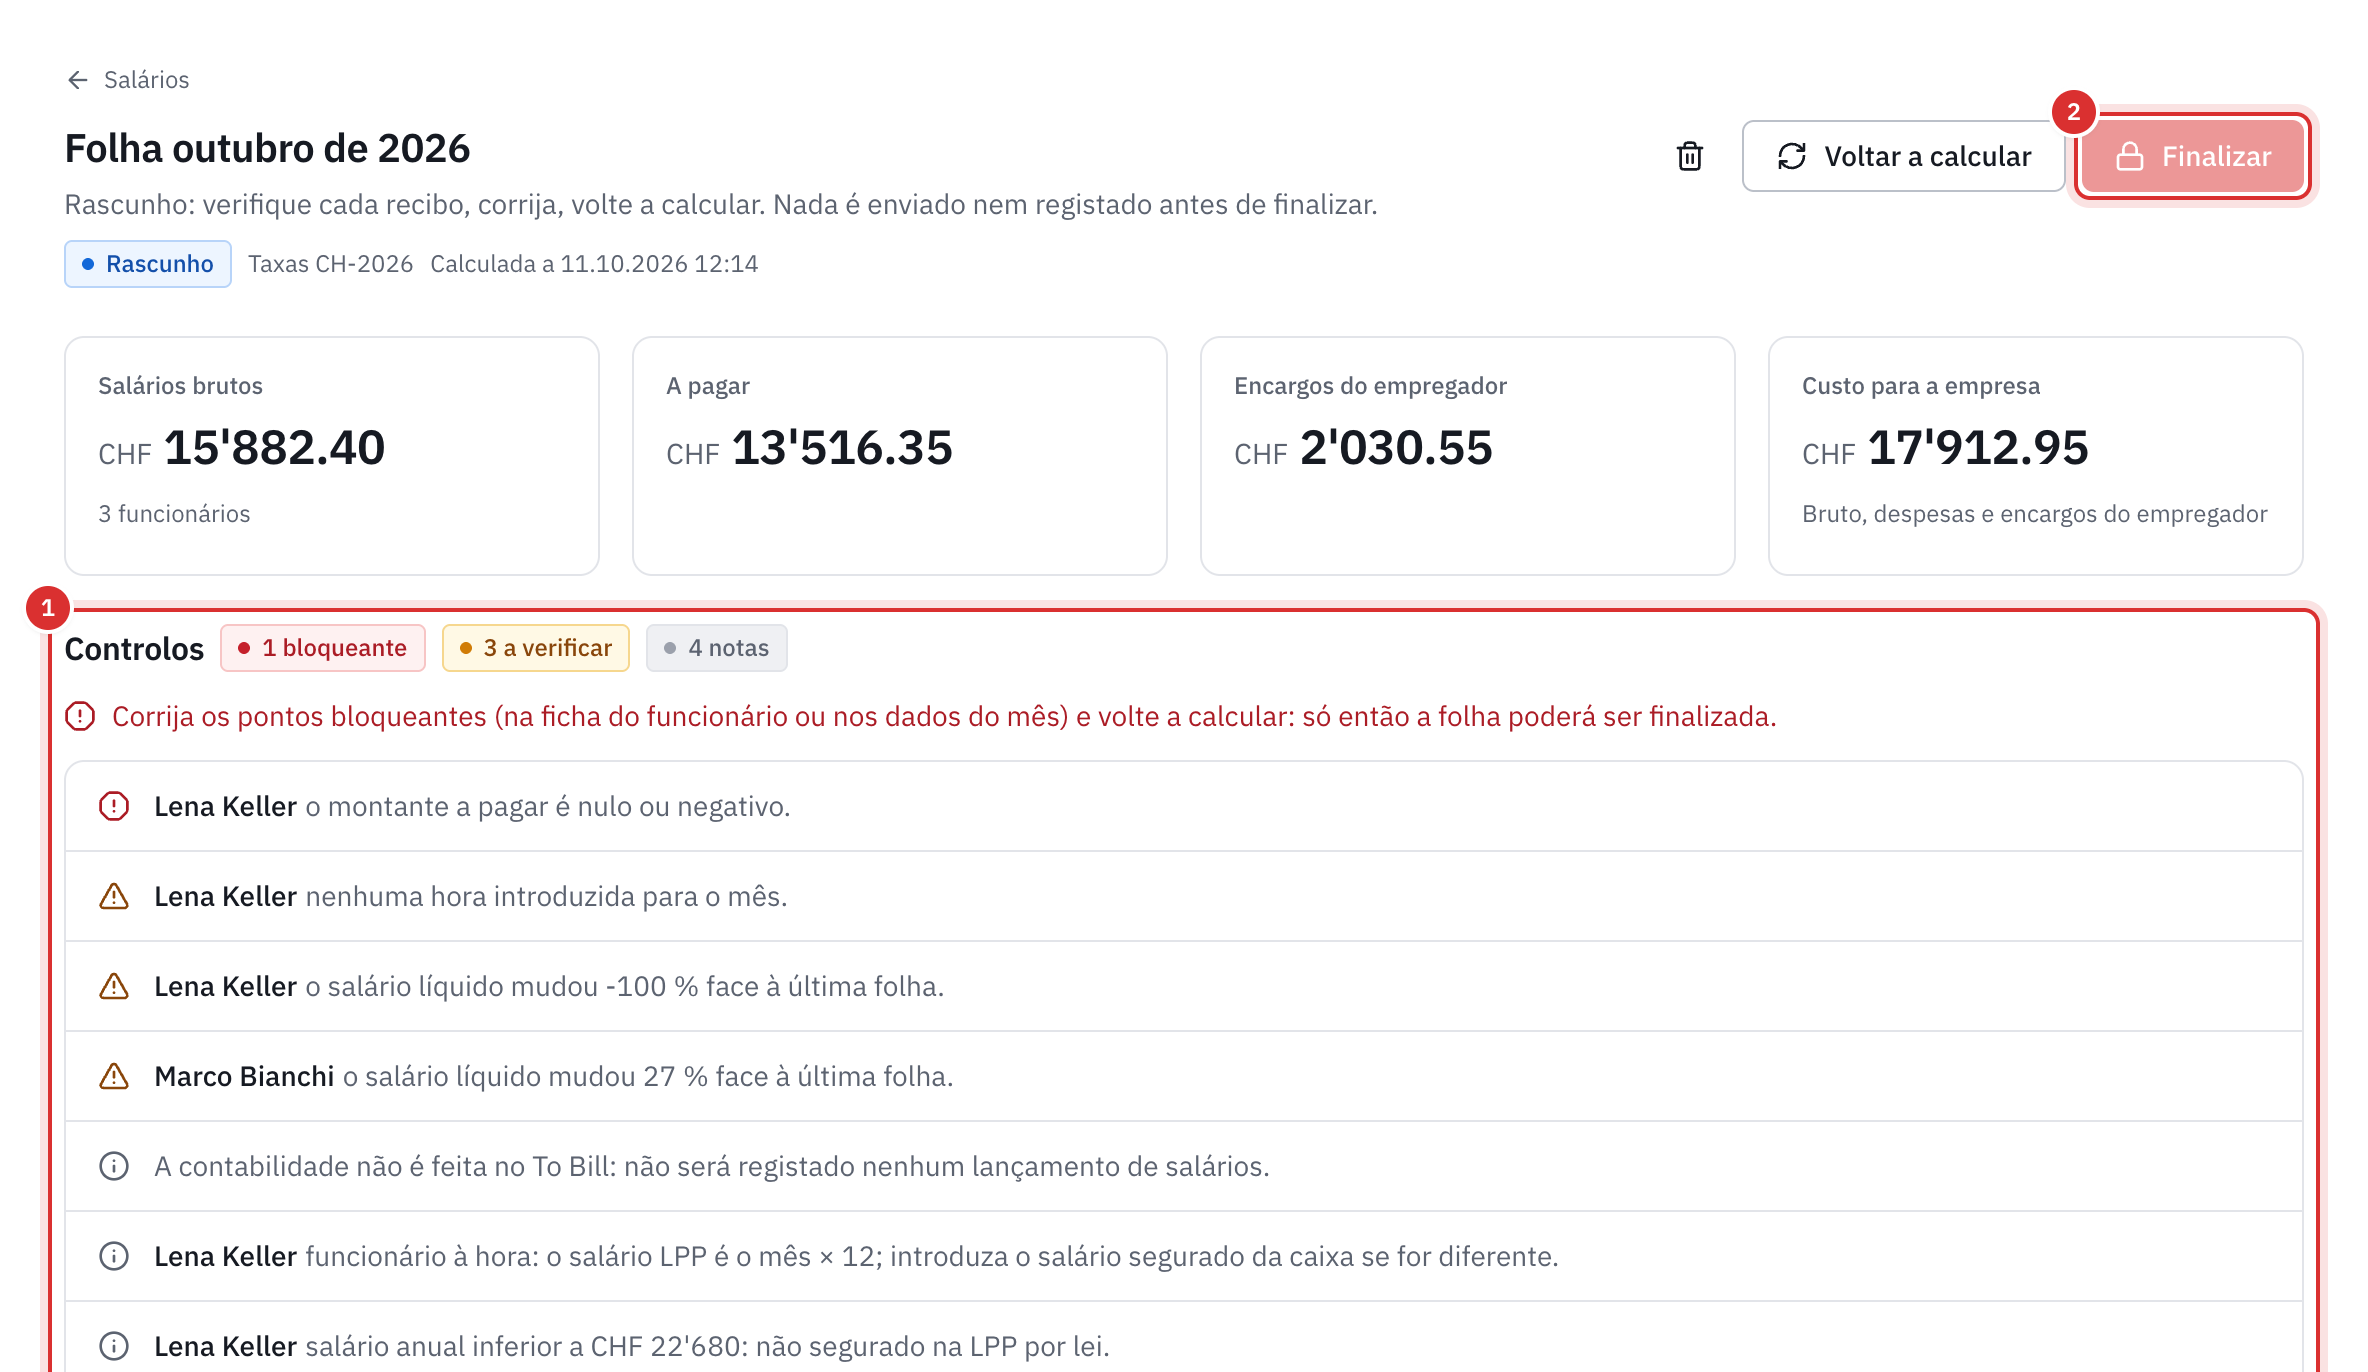Click "Bruto, despesas e encargos do empregador" caption

(2035, 514)
